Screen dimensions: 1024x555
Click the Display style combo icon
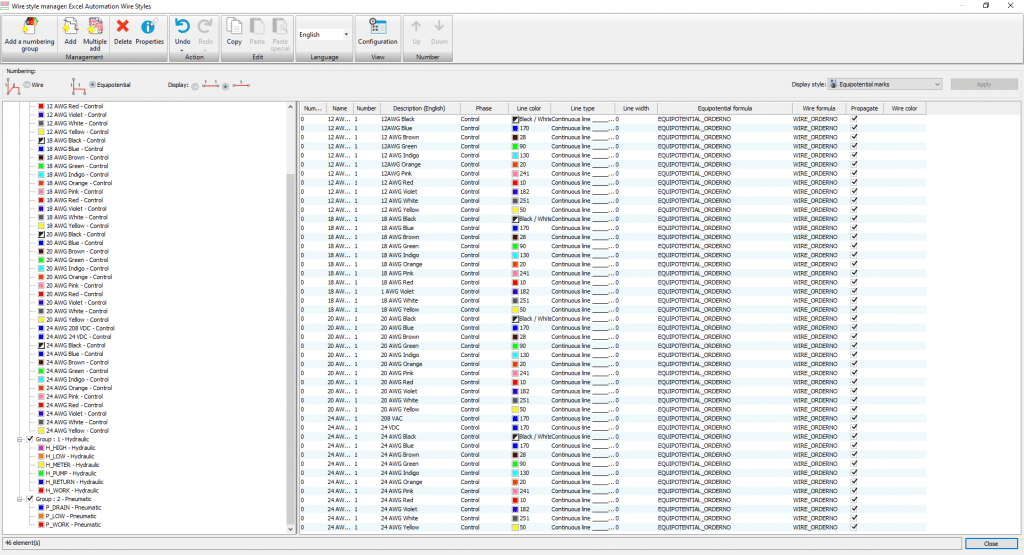(x=833, y=84)
